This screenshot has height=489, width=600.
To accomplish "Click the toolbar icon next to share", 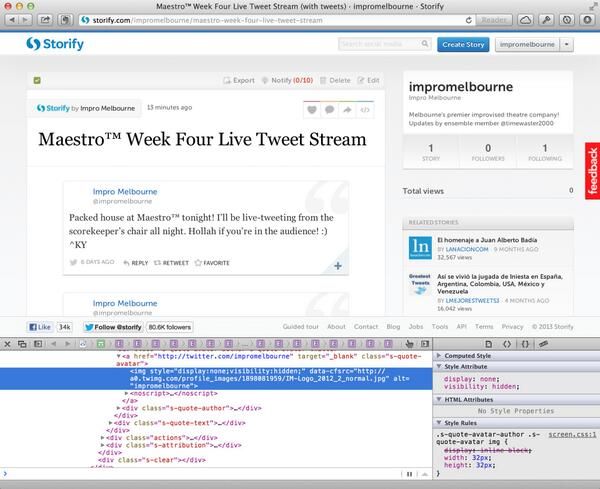I will [x=66, y=20].
